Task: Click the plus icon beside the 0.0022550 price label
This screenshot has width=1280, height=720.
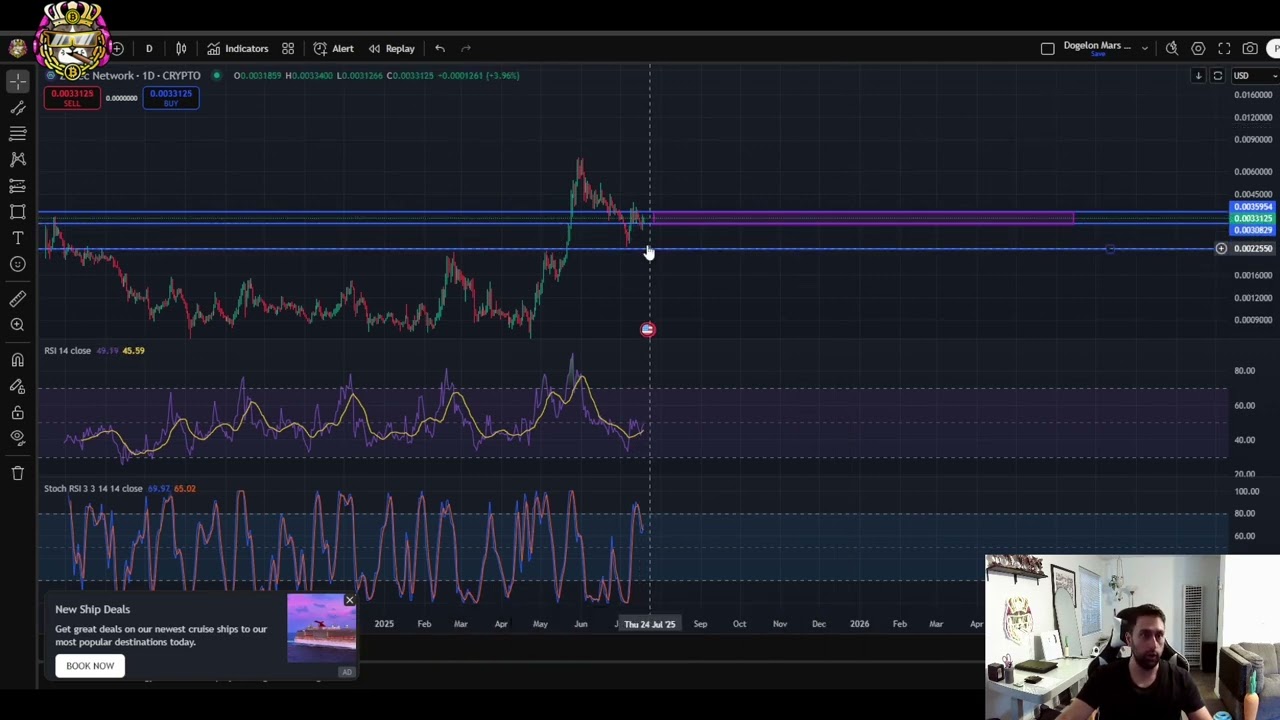Action: pos(1221,248)
